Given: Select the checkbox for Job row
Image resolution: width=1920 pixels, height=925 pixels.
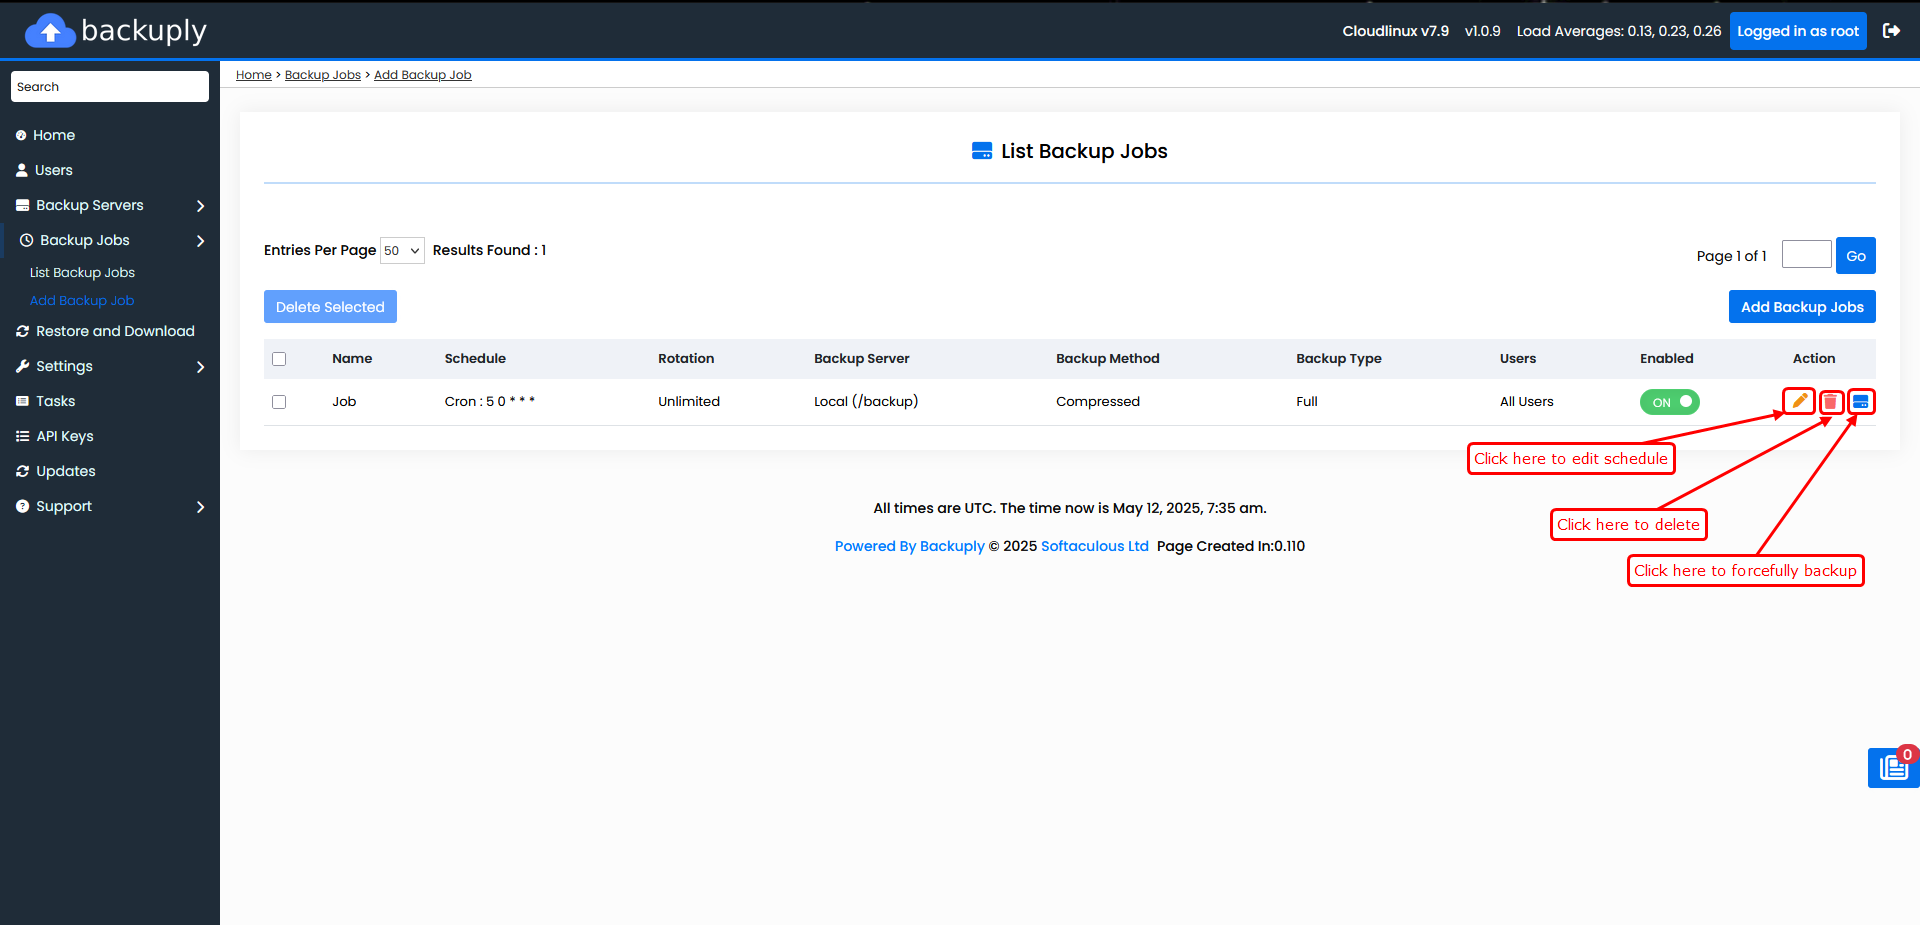Looking at the screenshot, I should pos(279,402).
